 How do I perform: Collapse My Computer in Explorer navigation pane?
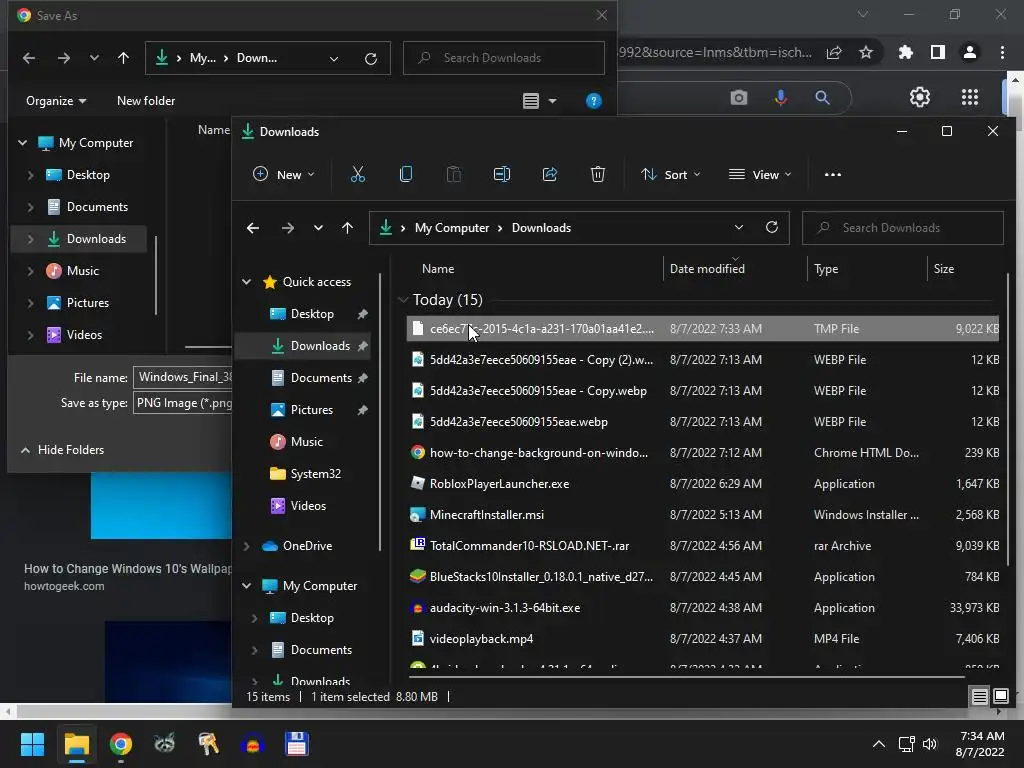(246, 586)
